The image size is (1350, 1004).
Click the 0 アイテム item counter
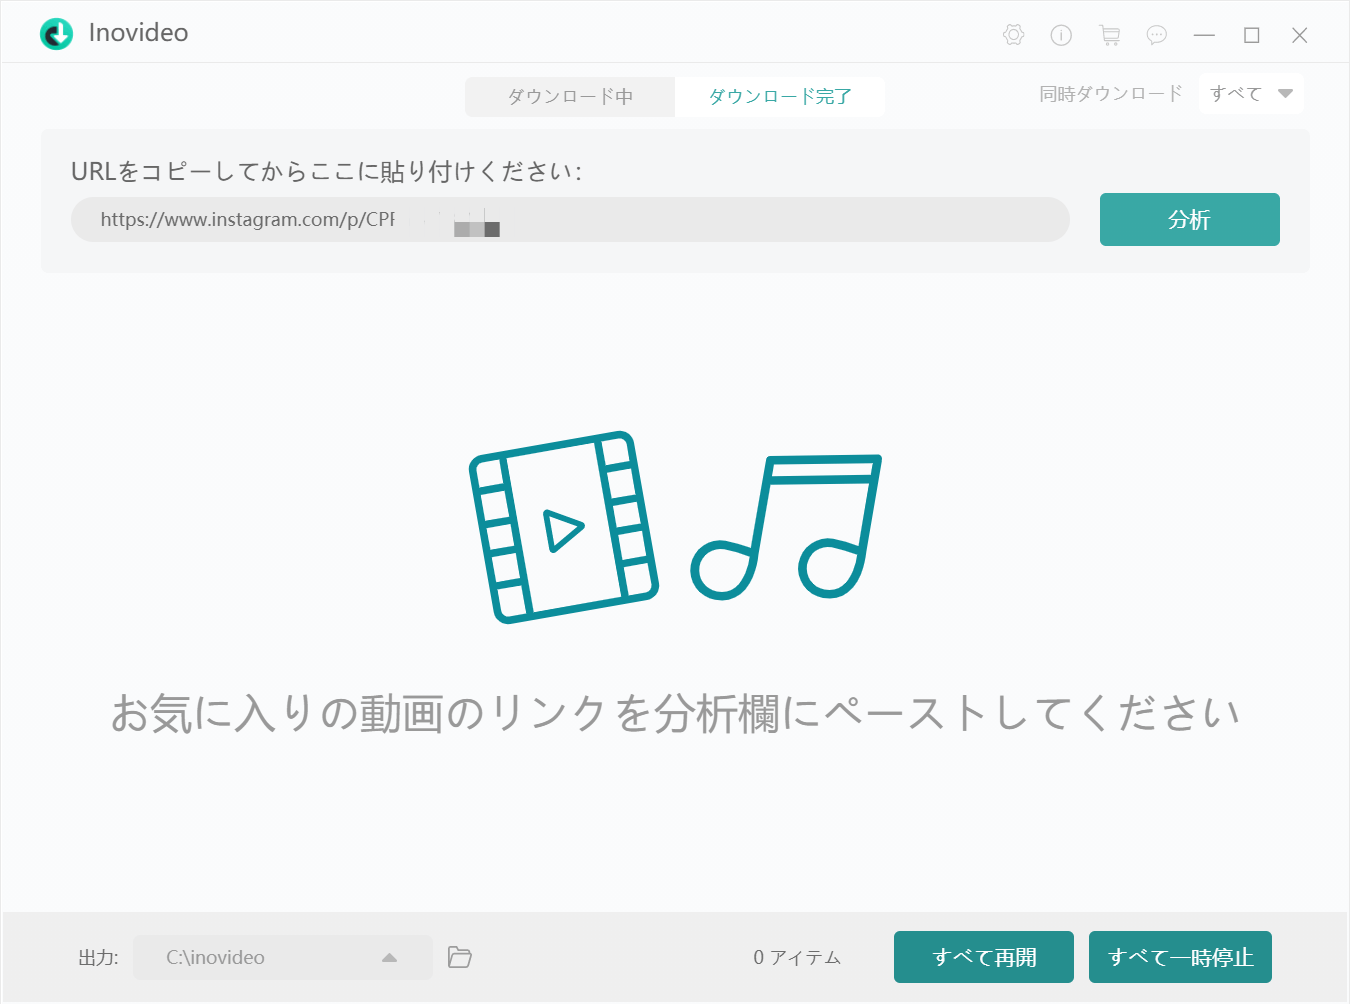tap(797, 957)
